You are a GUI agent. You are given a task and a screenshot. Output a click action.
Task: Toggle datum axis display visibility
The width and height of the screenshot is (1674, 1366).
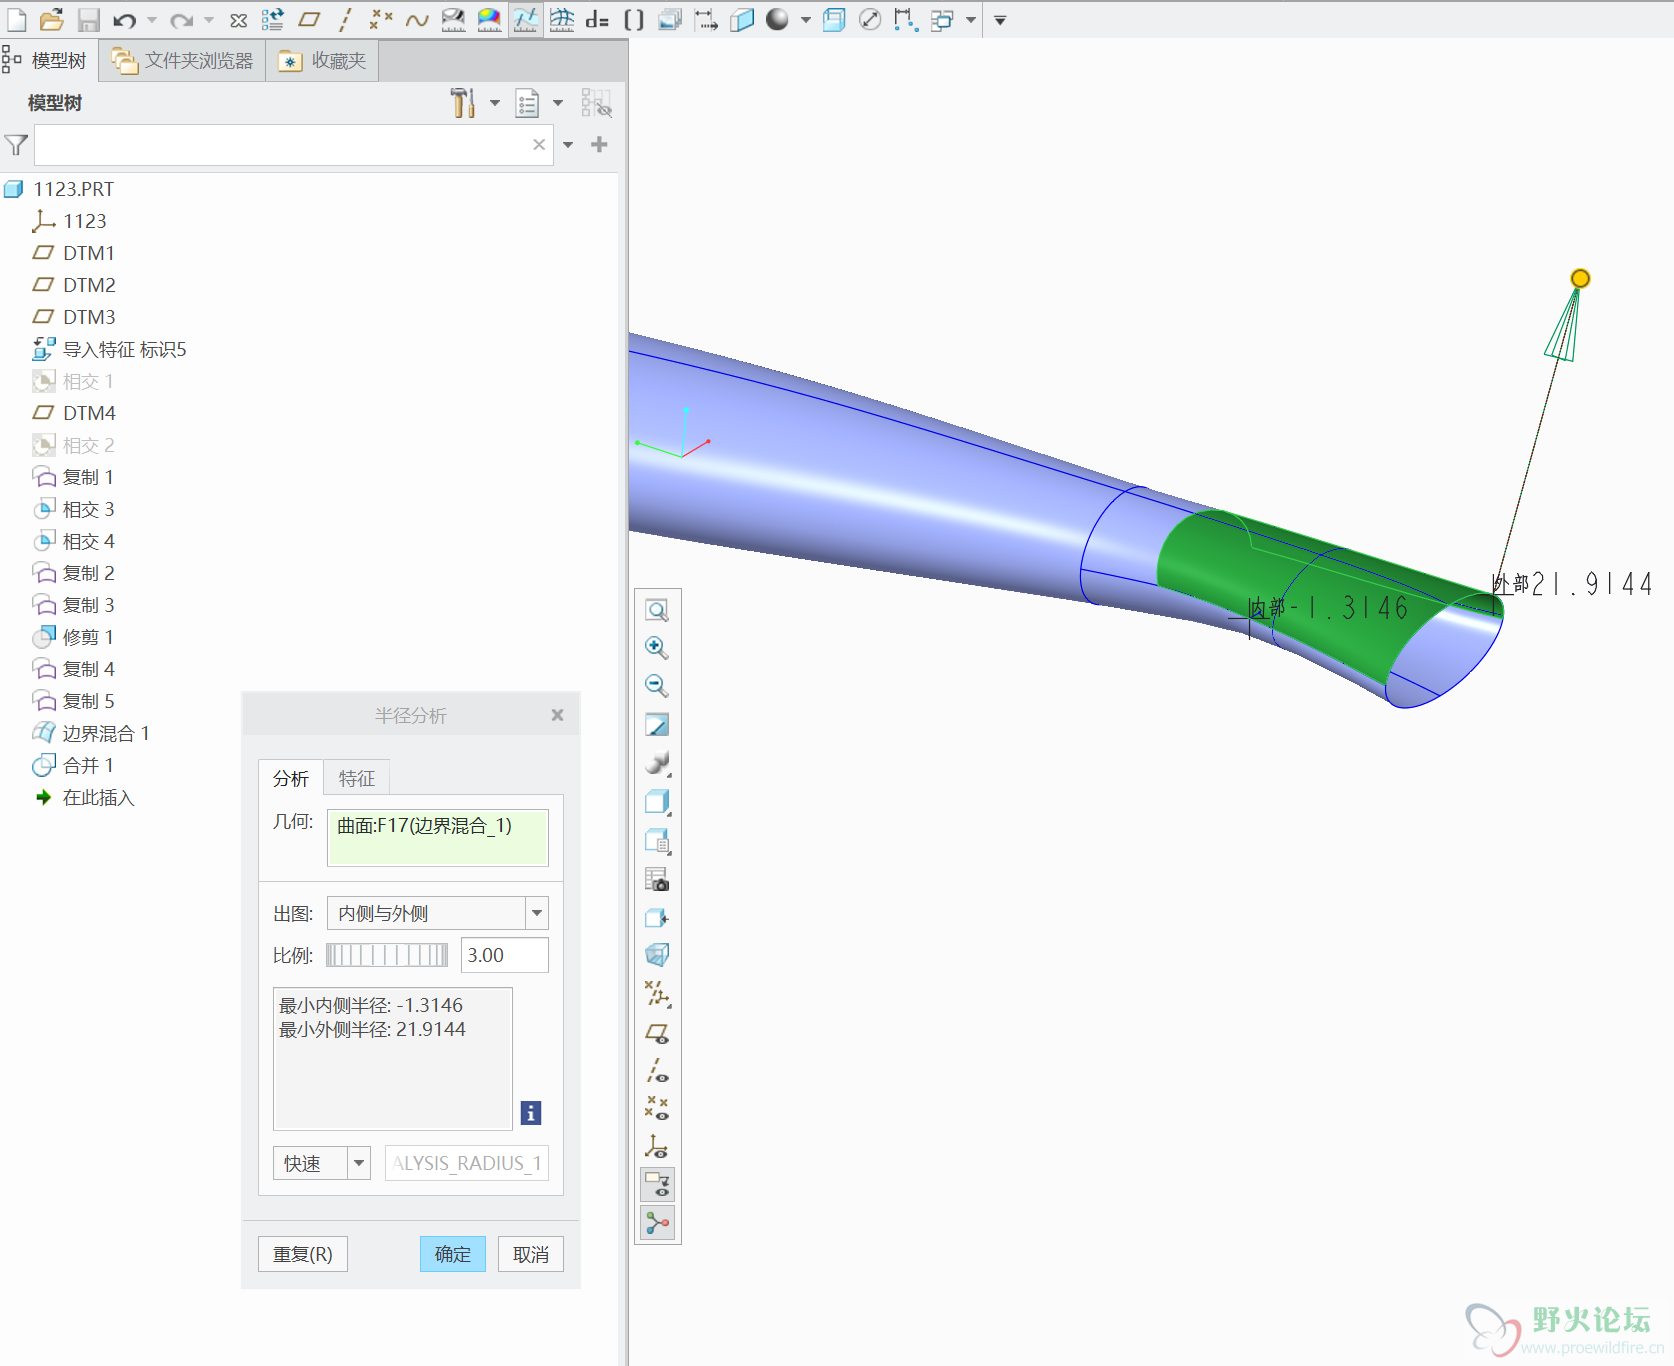pos(657,1071)
